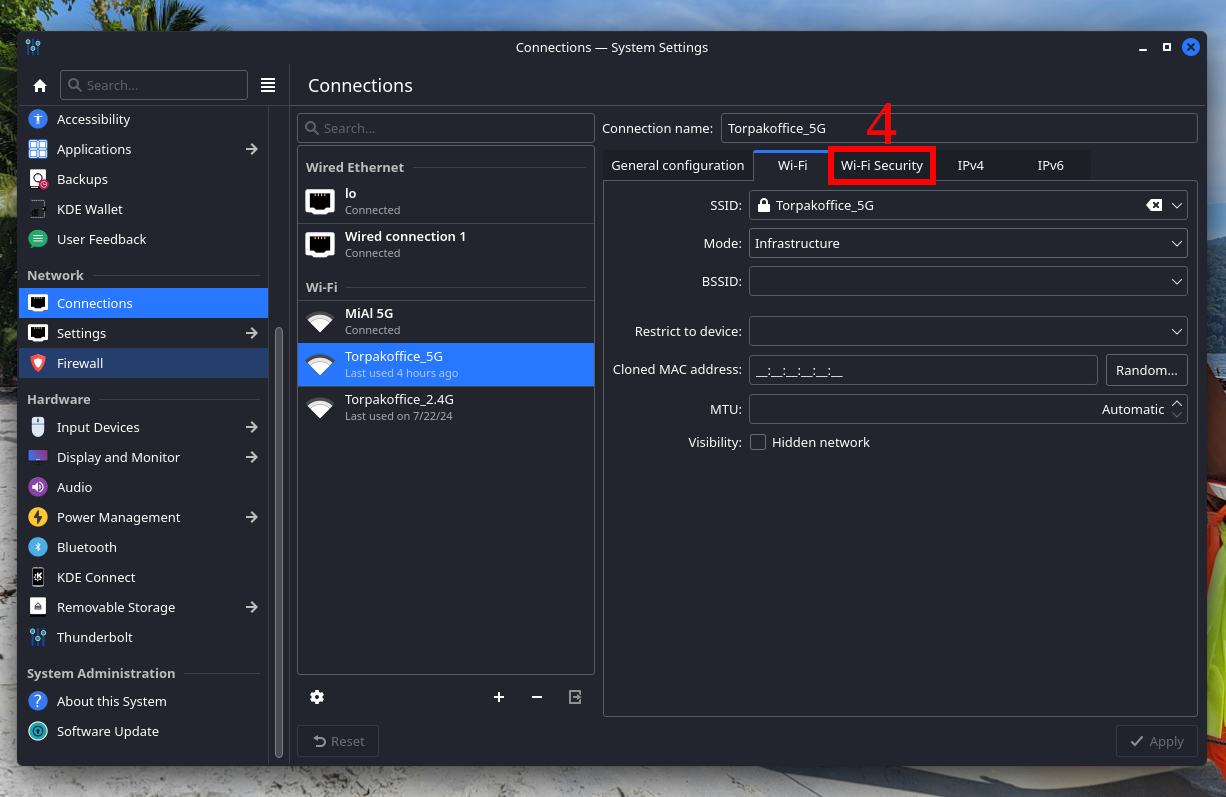The width and height of the screenshot is (1226, 797).
Task: Enable the Hidden network checkbox
Action: tap(758, 442)
